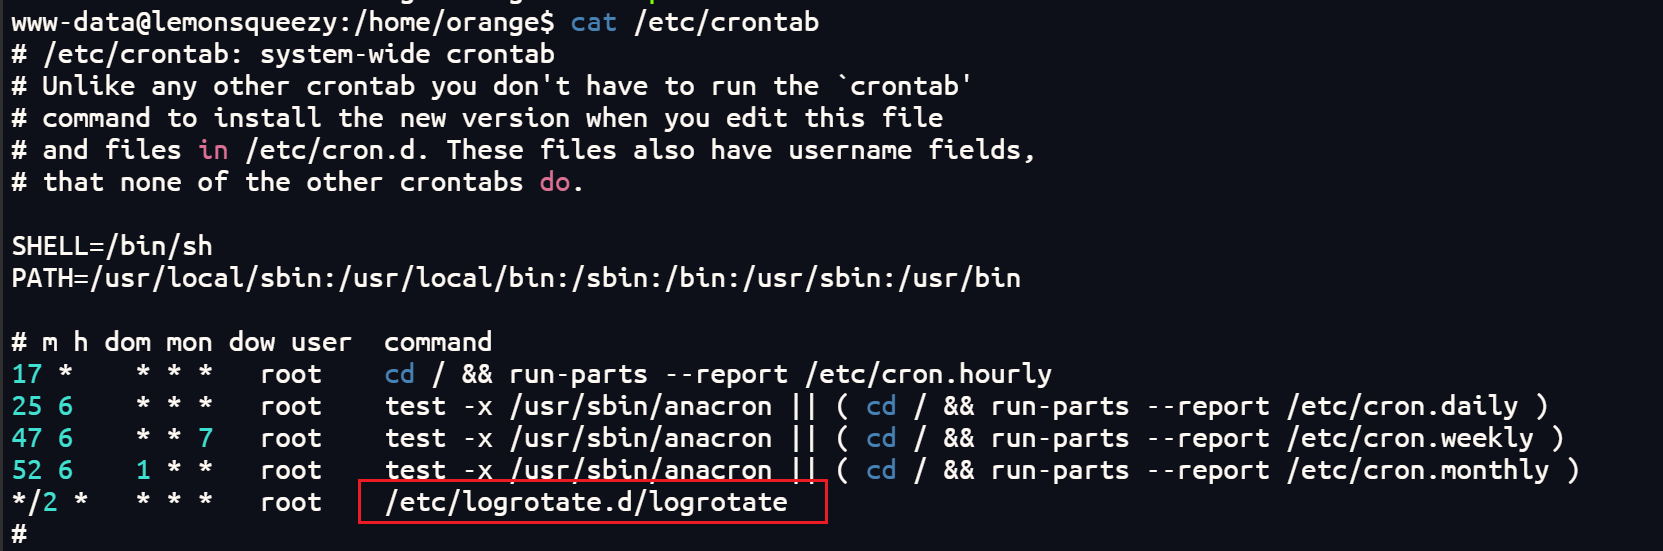This screenshot has width=1663, height=551.
Task: Click the highlighted /etc/logrotate.d/logrotate path
Action: (587, 502)
